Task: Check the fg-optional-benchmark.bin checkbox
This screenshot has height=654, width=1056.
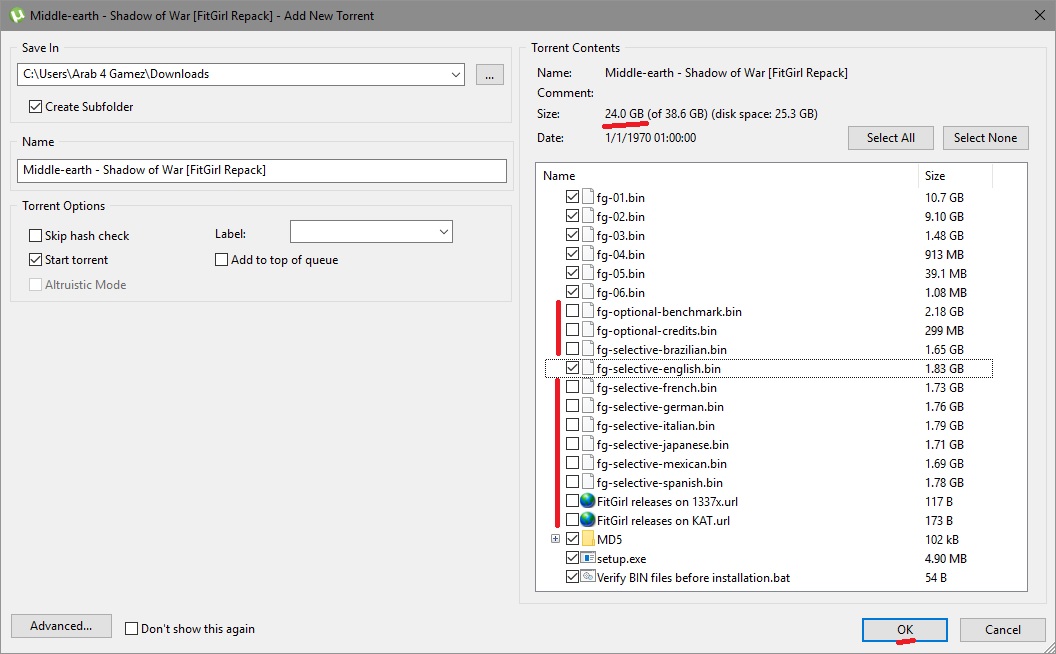Action: [572, 311]
